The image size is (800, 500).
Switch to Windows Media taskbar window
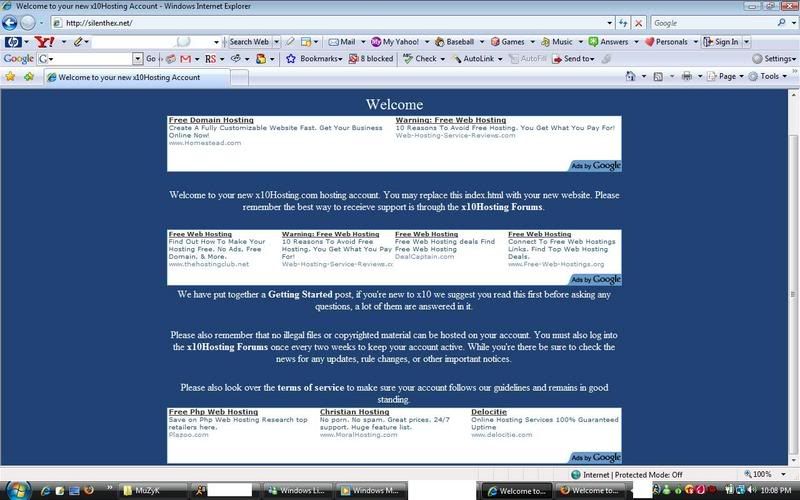click(x=371, y=491)
